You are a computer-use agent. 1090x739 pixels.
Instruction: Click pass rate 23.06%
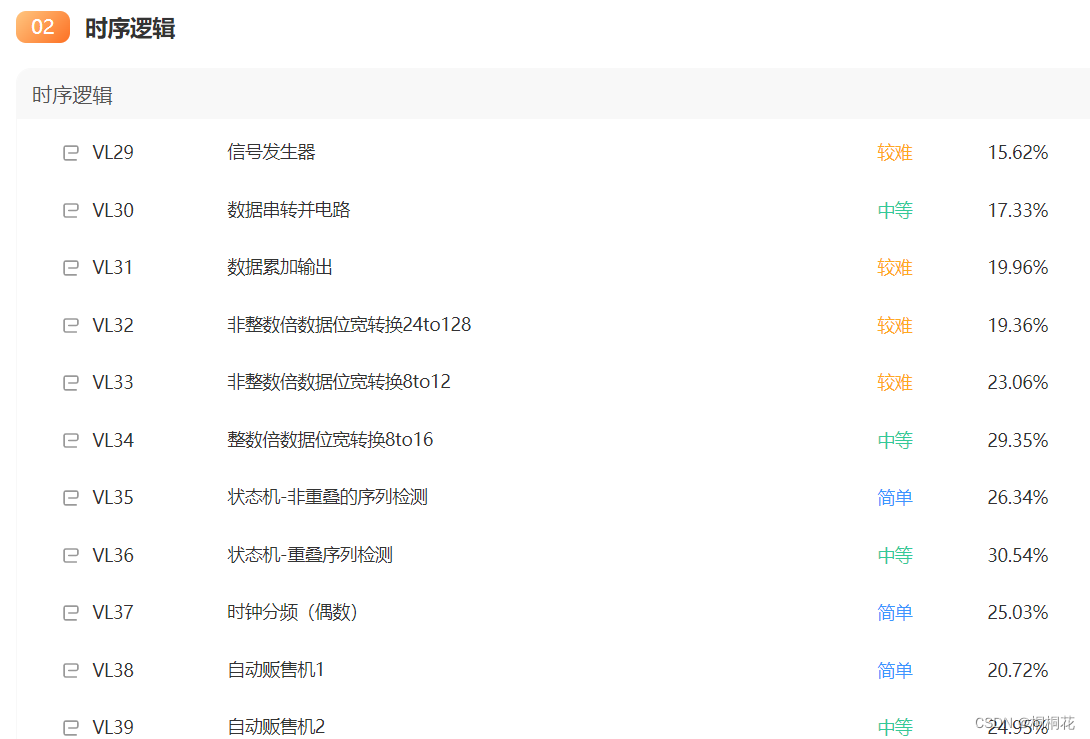[x=1018, y=382]
